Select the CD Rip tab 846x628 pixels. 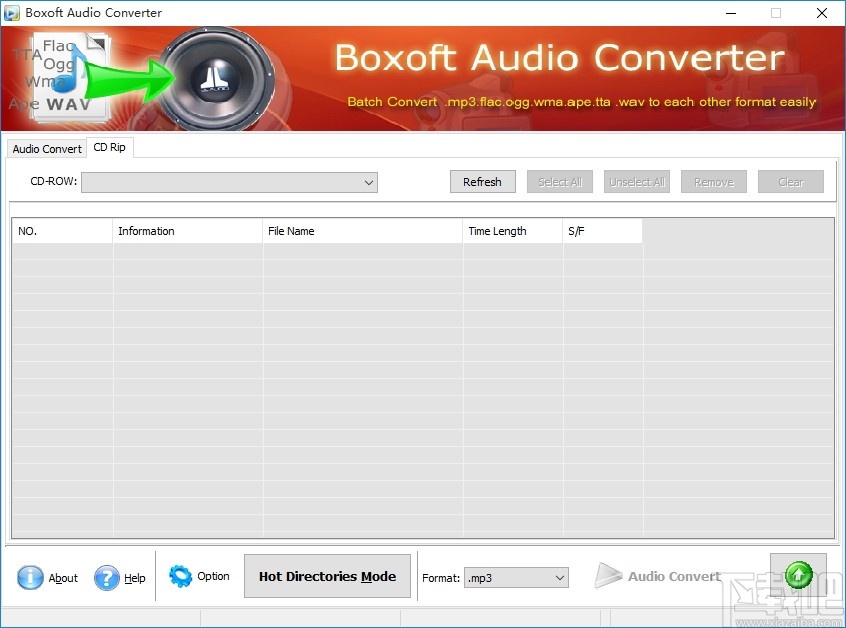tap(110, 146)
